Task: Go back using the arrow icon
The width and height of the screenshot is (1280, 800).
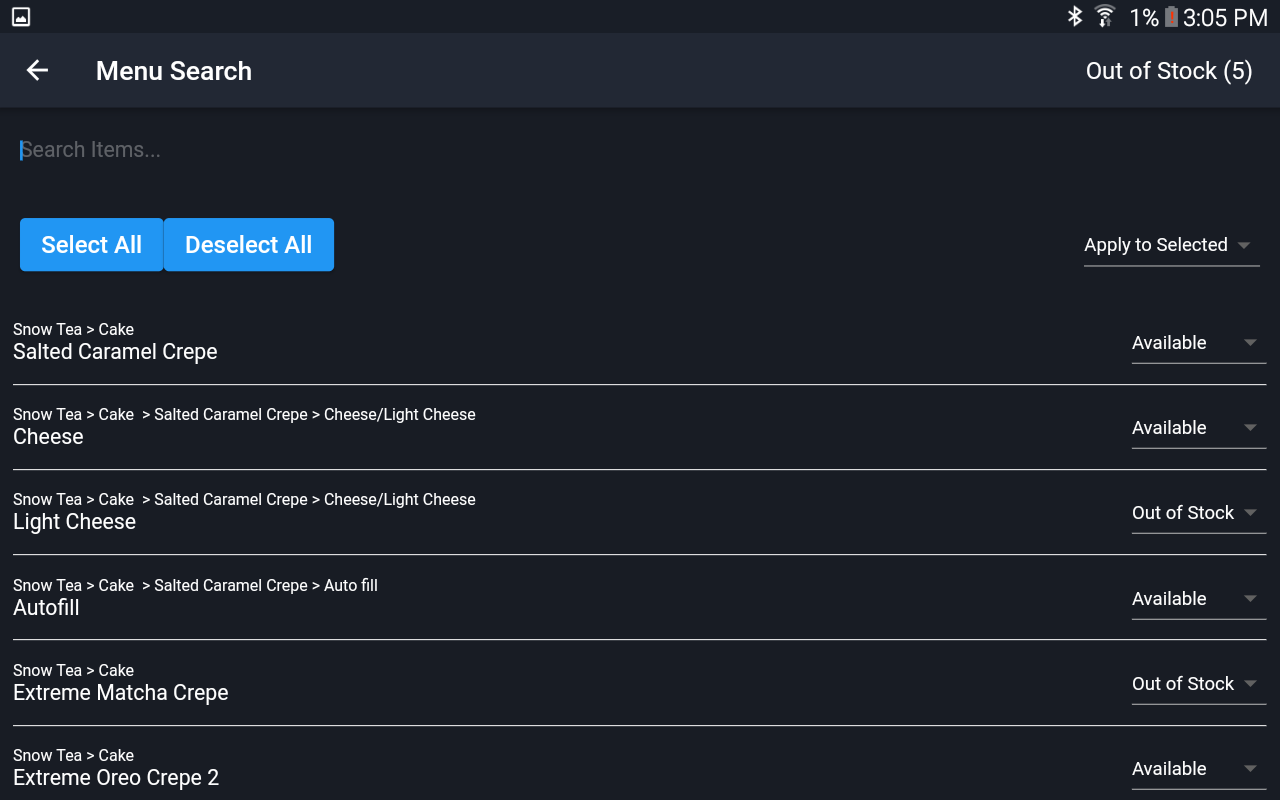Action: click(x=37, y=70)
